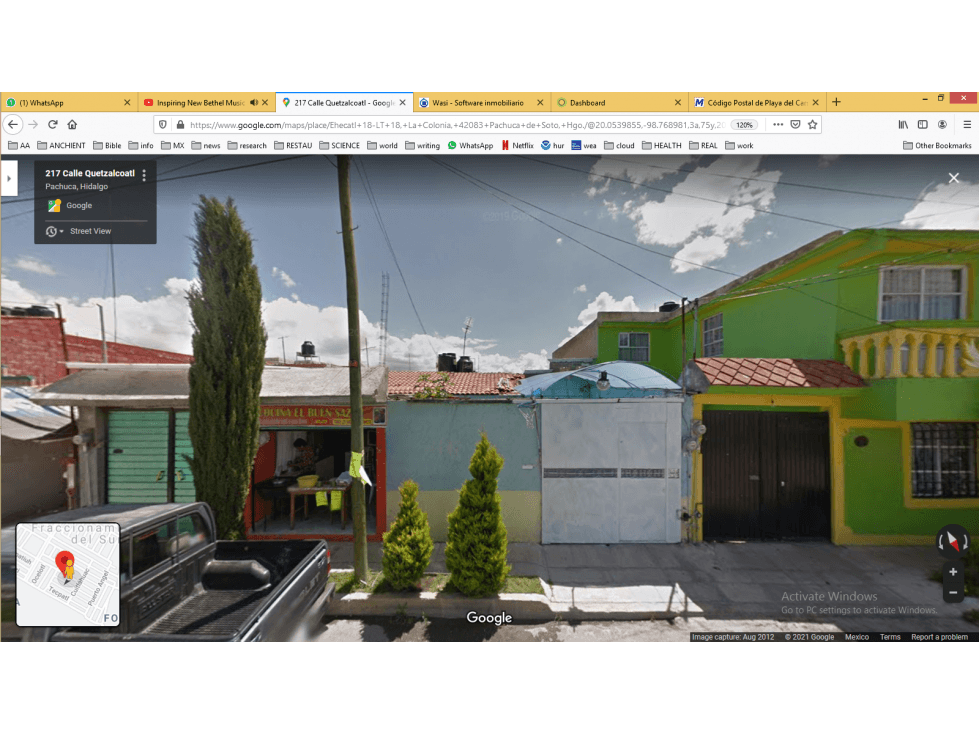Close the Wasi Software inmobiliario tab
Image resolution: width=979 pixels, height=734 pixels.
tap(540, 102)
